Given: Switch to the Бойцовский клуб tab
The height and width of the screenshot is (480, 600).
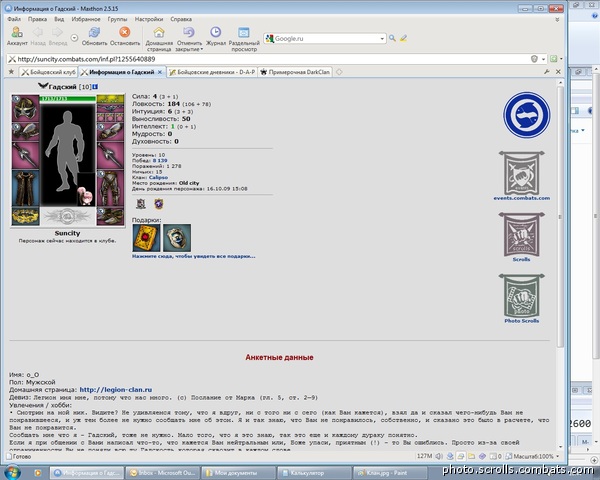Looking at the screenshot, I should 49,72.
